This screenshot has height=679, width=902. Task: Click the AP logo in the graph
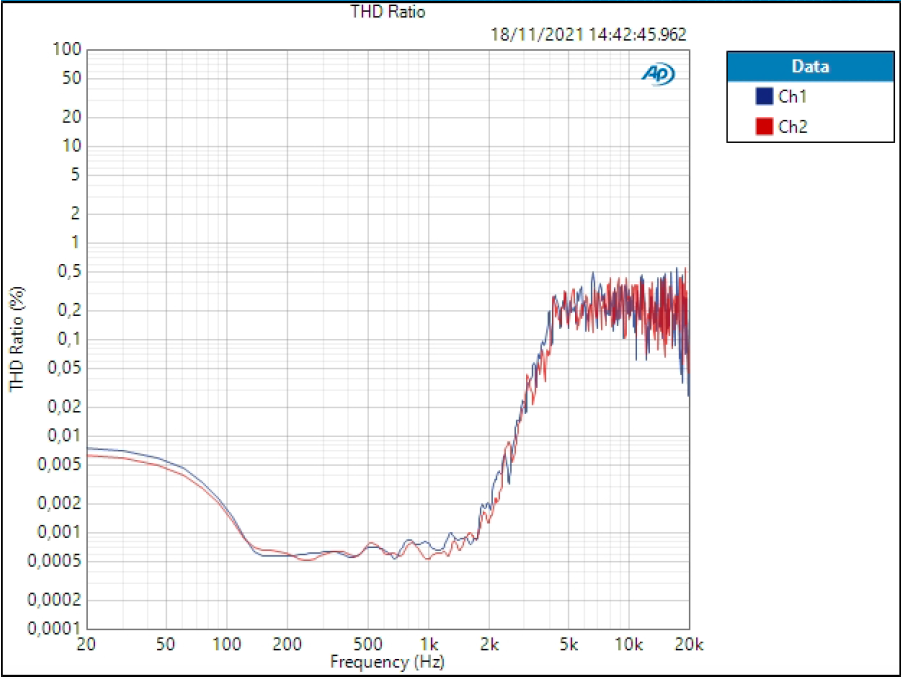click(x=658, y=74)
